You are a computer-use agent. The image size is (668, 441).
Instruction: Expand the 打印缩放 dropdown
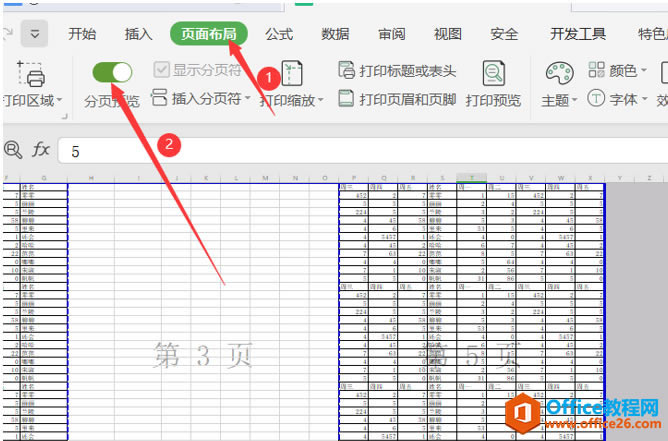click(320, 100)
